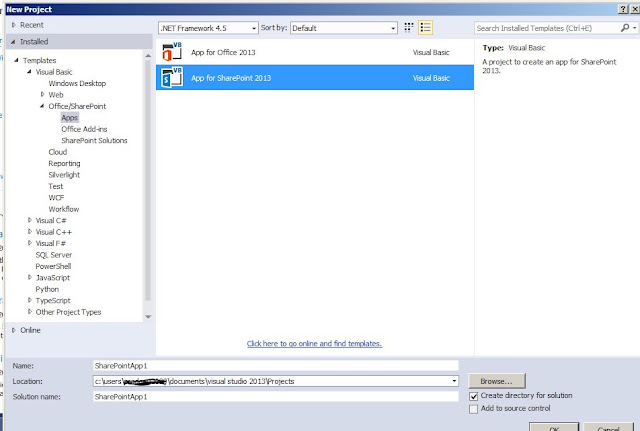This screenshot has width=640, height=431.
Task: Open the search options dropdown arrow
Action: [x=634, y=28]
